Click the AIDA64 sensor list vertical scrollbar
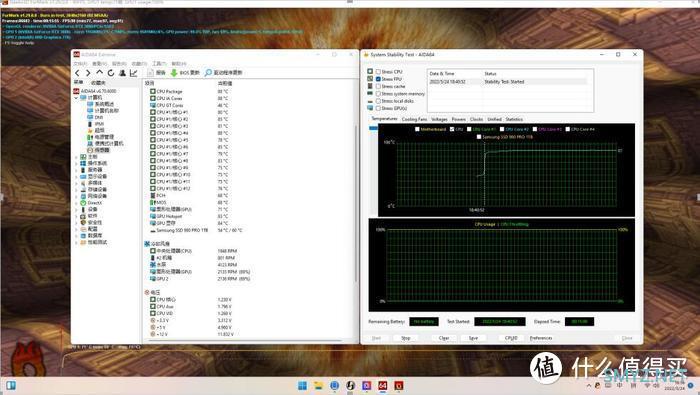Viewport: 700px width, 395px height. tap(356, 203)
